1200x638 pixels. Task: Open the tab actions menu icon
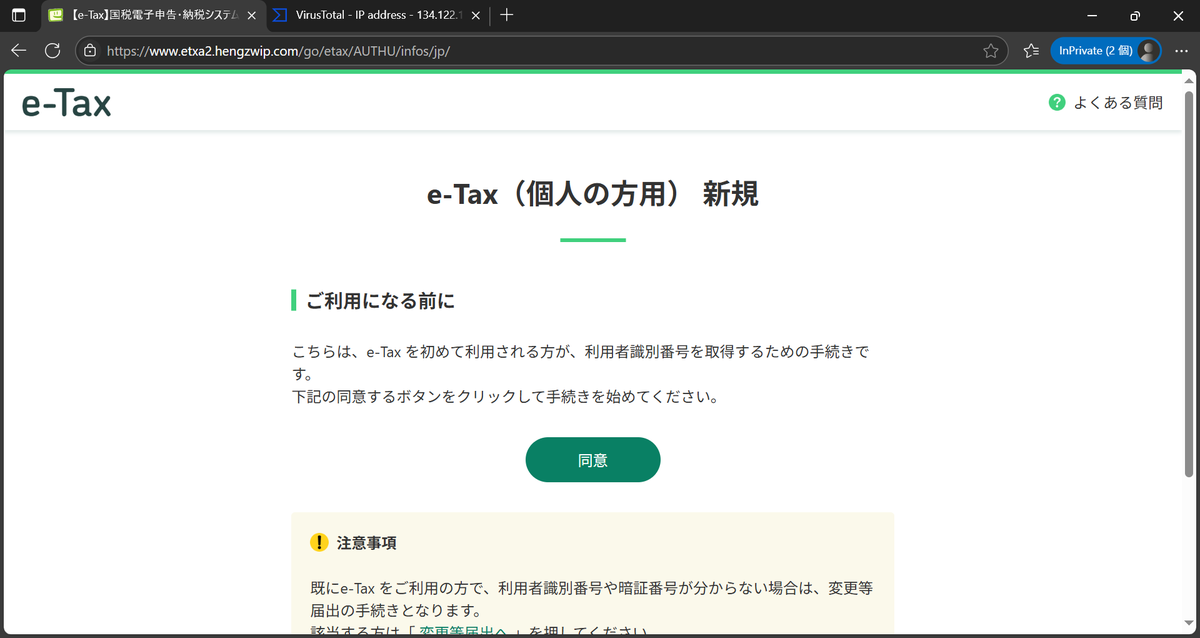(x=18, y=15)
